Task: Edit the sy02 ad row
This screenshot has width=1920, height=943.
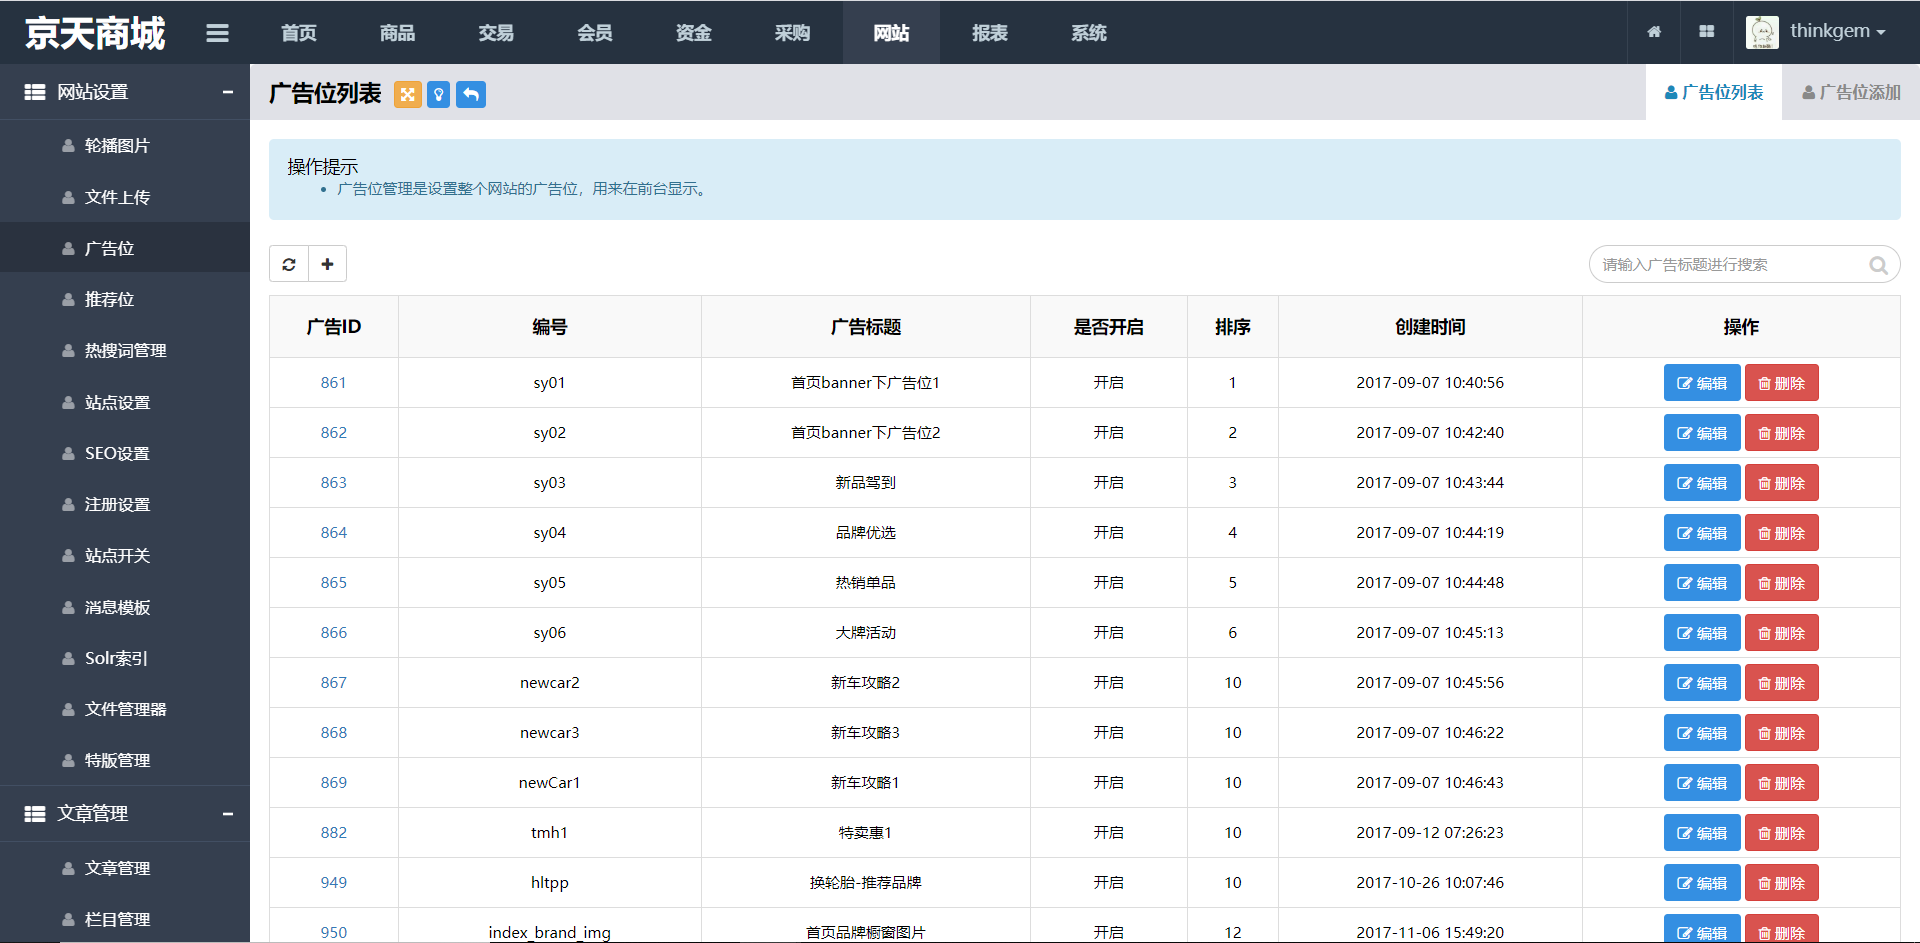Action: coord(1702,433)
